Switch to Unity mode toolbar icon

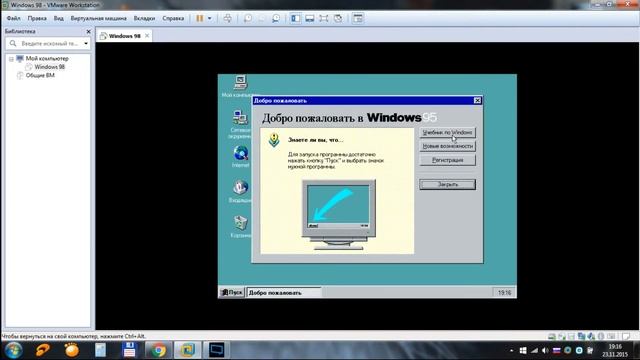click(x=338, y=18)
